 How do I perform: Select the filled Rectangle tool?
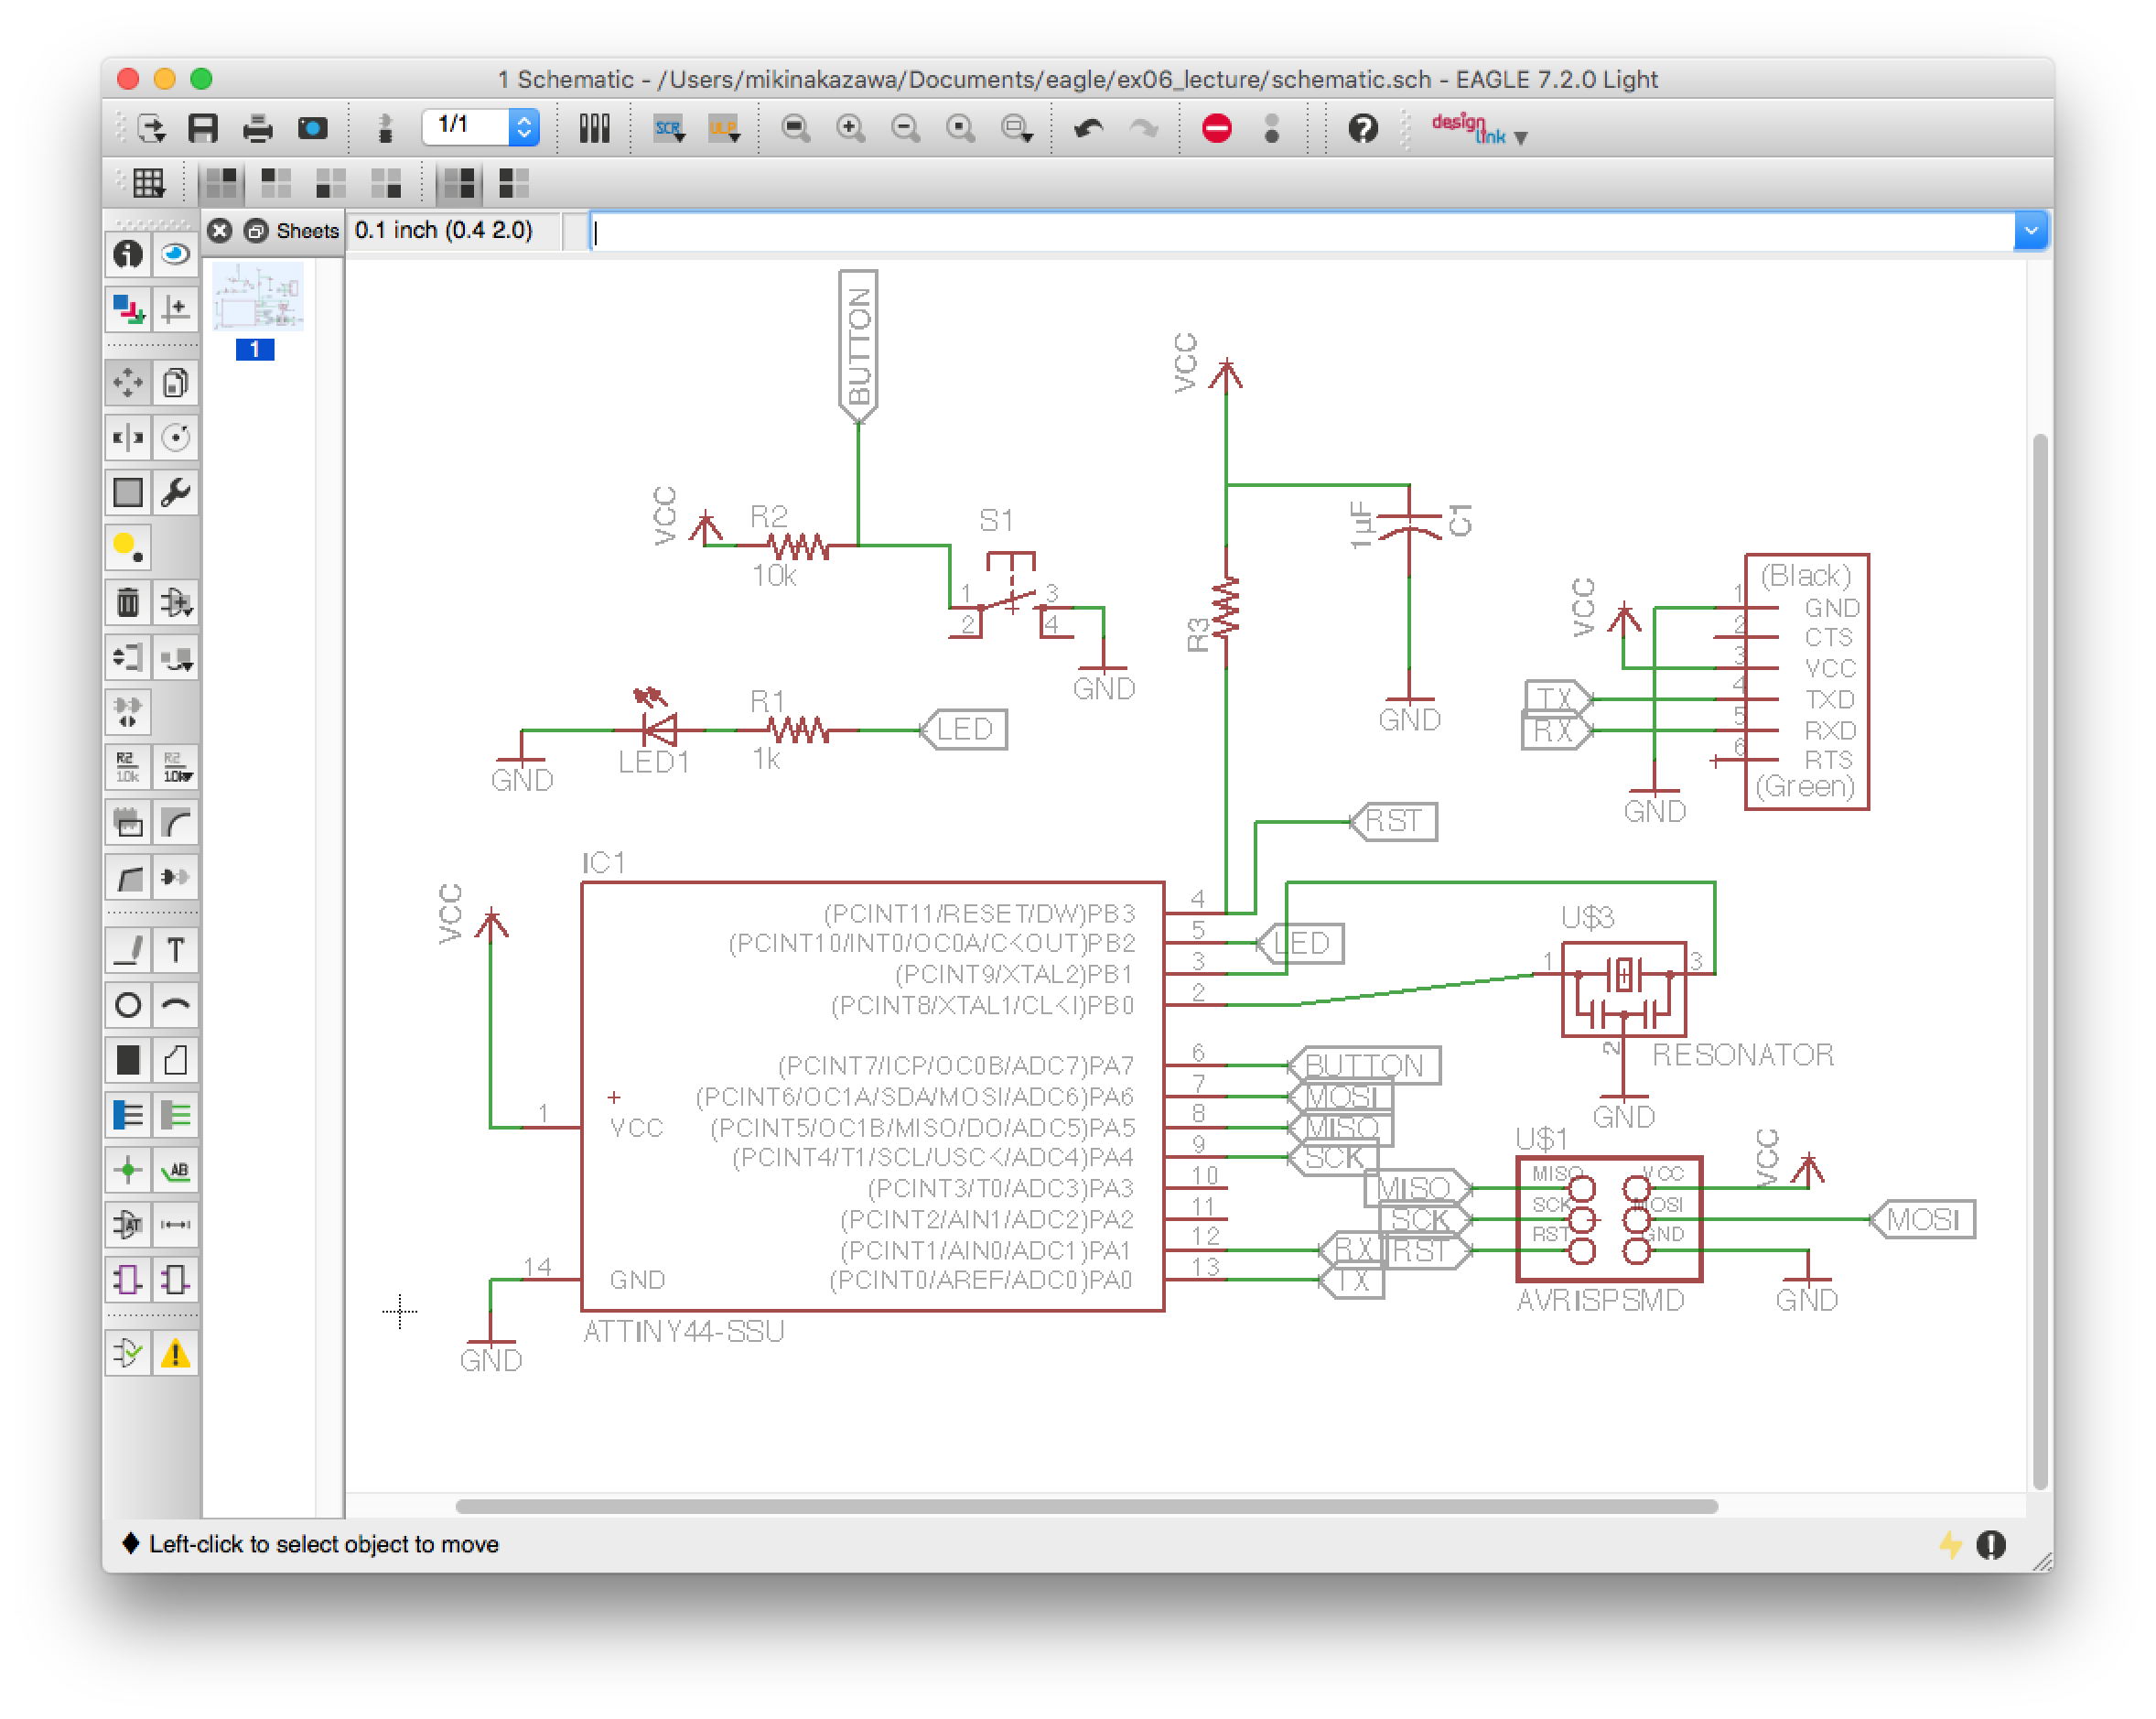(128, 1060)
